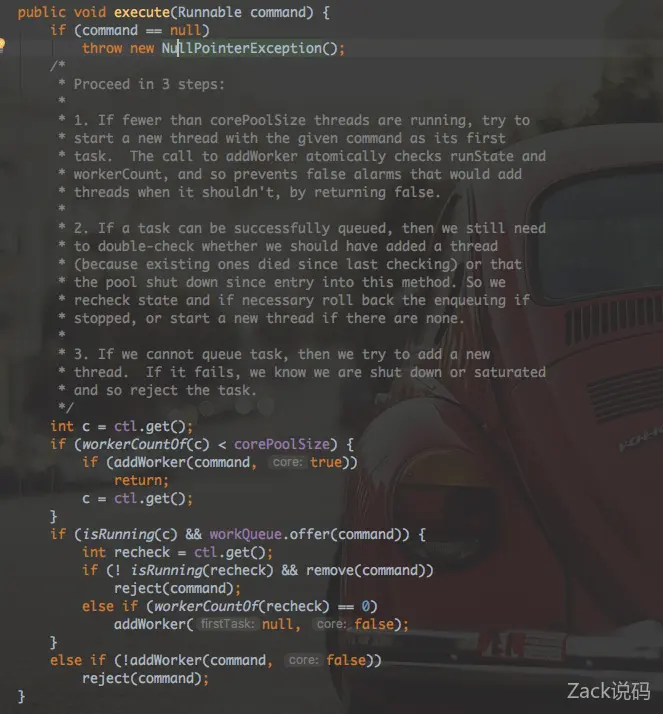The width and height of the screenshot is (663, 714).
Task: Click the comment 'Proceed in 3 steps:'
Action: click(149, 84)
